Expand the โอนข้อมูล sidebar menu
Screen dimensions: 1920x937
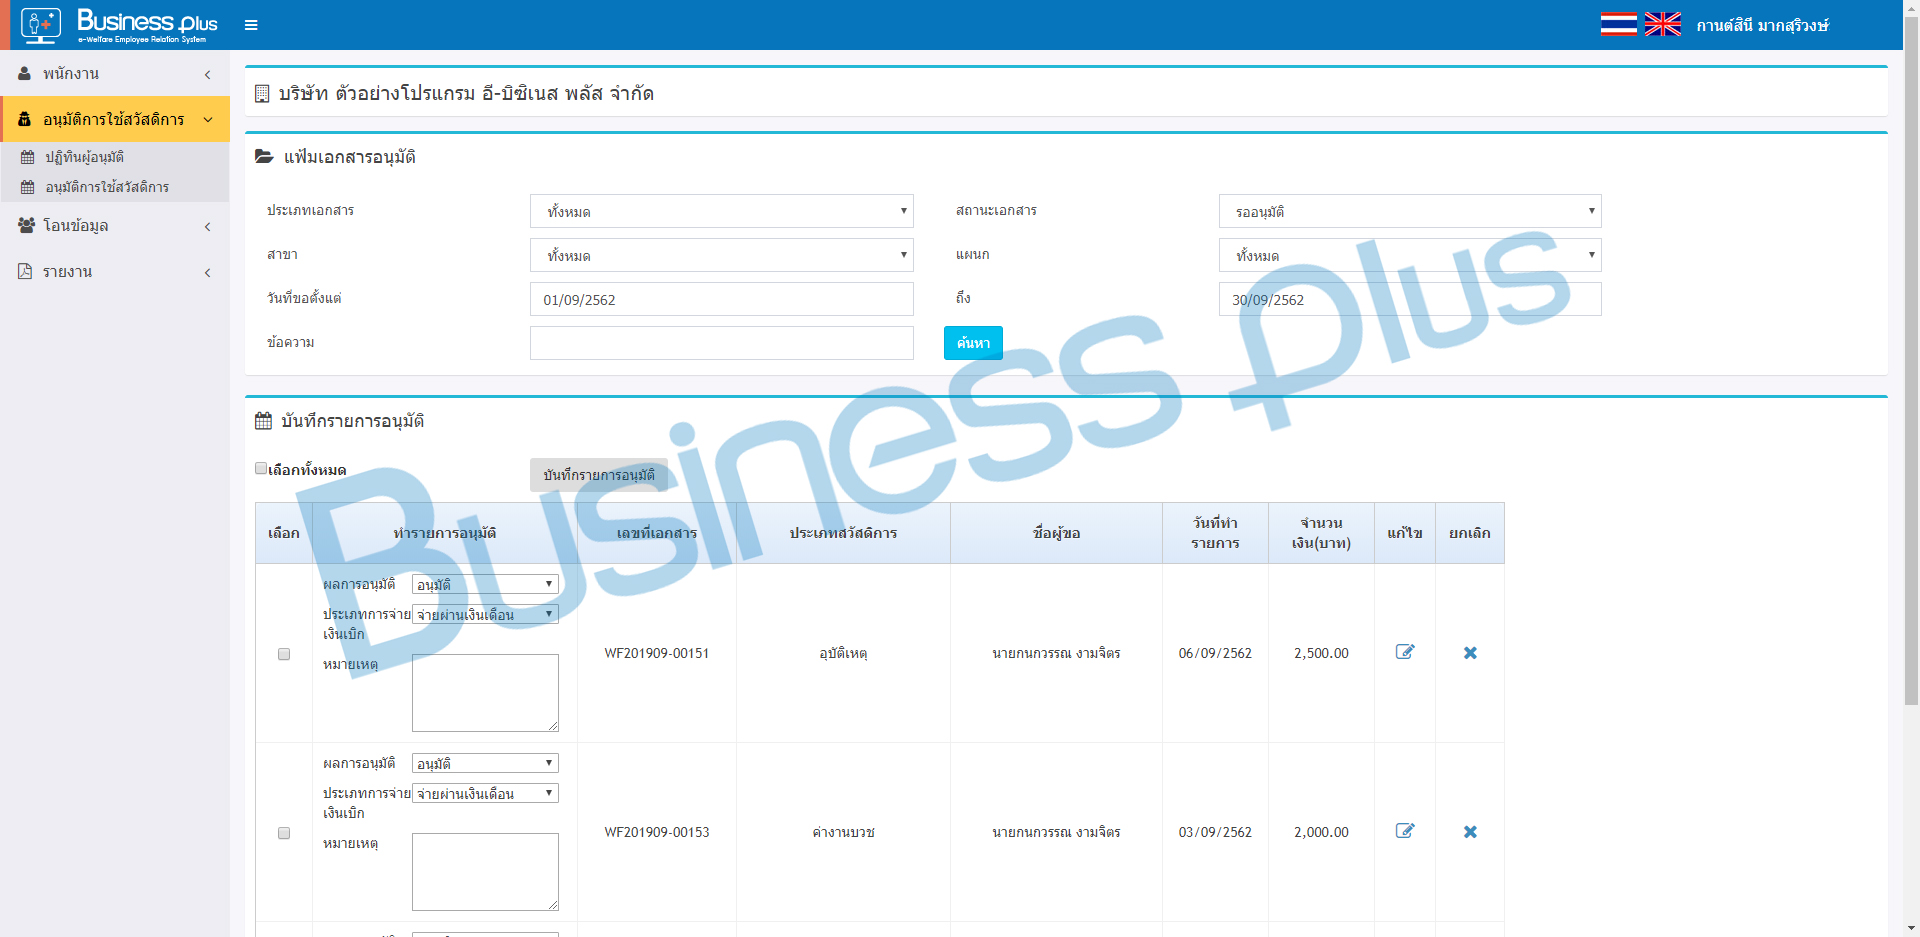(x=115, y=225)
